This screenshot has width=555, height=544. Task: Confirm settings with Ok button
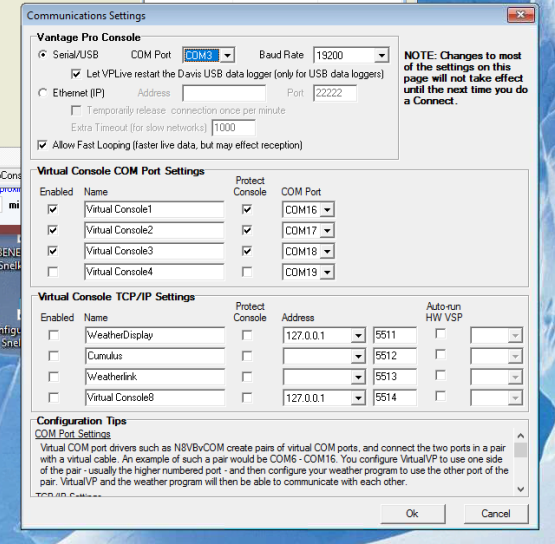click(x=413, y=514)
